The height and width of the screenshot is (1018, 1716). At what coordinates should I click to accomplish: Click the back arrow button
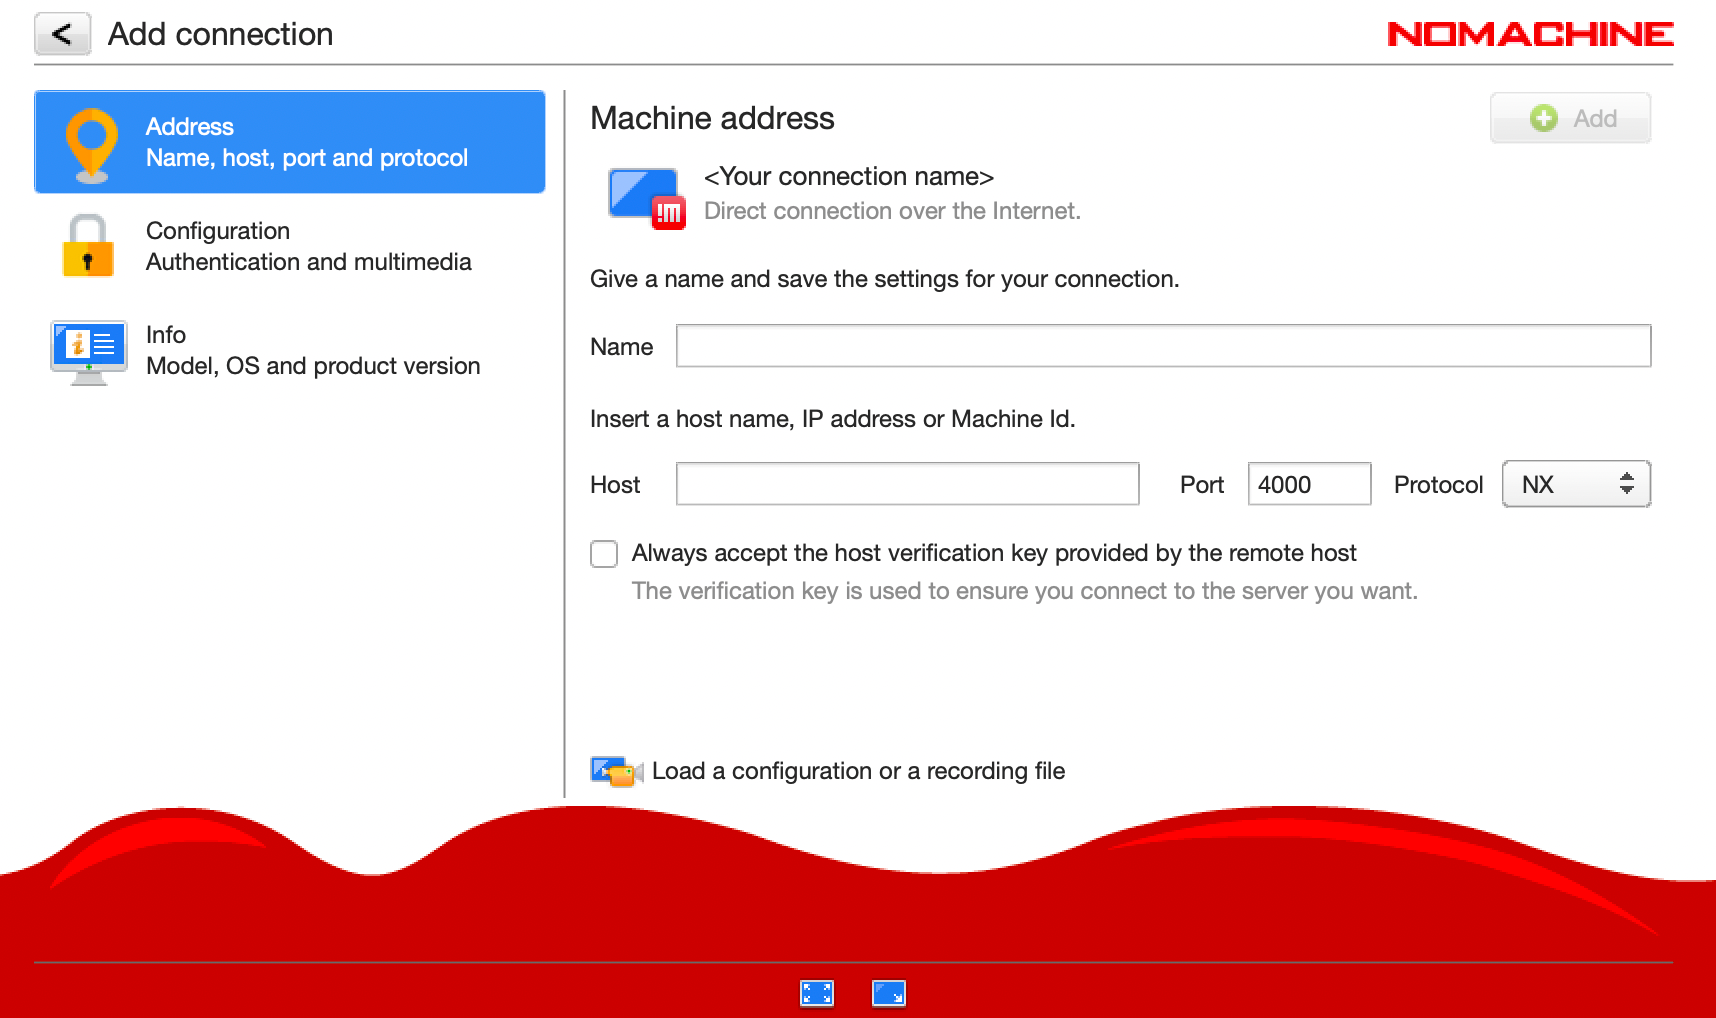[x=62, y=34]
